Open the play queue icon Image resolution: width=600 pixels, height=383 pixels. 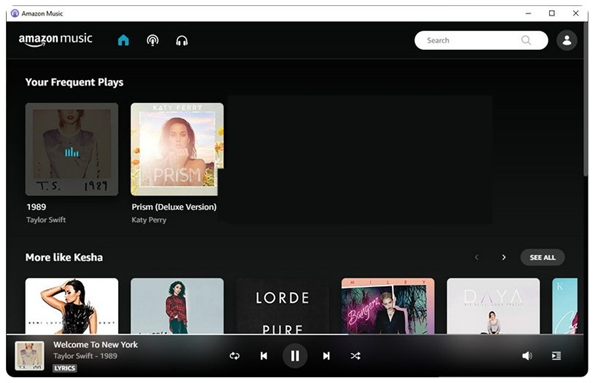(x=556, y=356)
